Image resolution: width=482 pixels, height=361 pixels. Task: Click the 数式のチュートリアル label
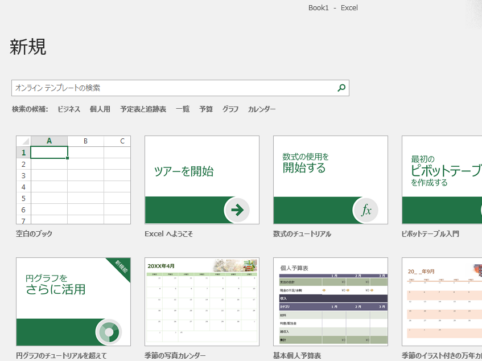pos(302,234)
